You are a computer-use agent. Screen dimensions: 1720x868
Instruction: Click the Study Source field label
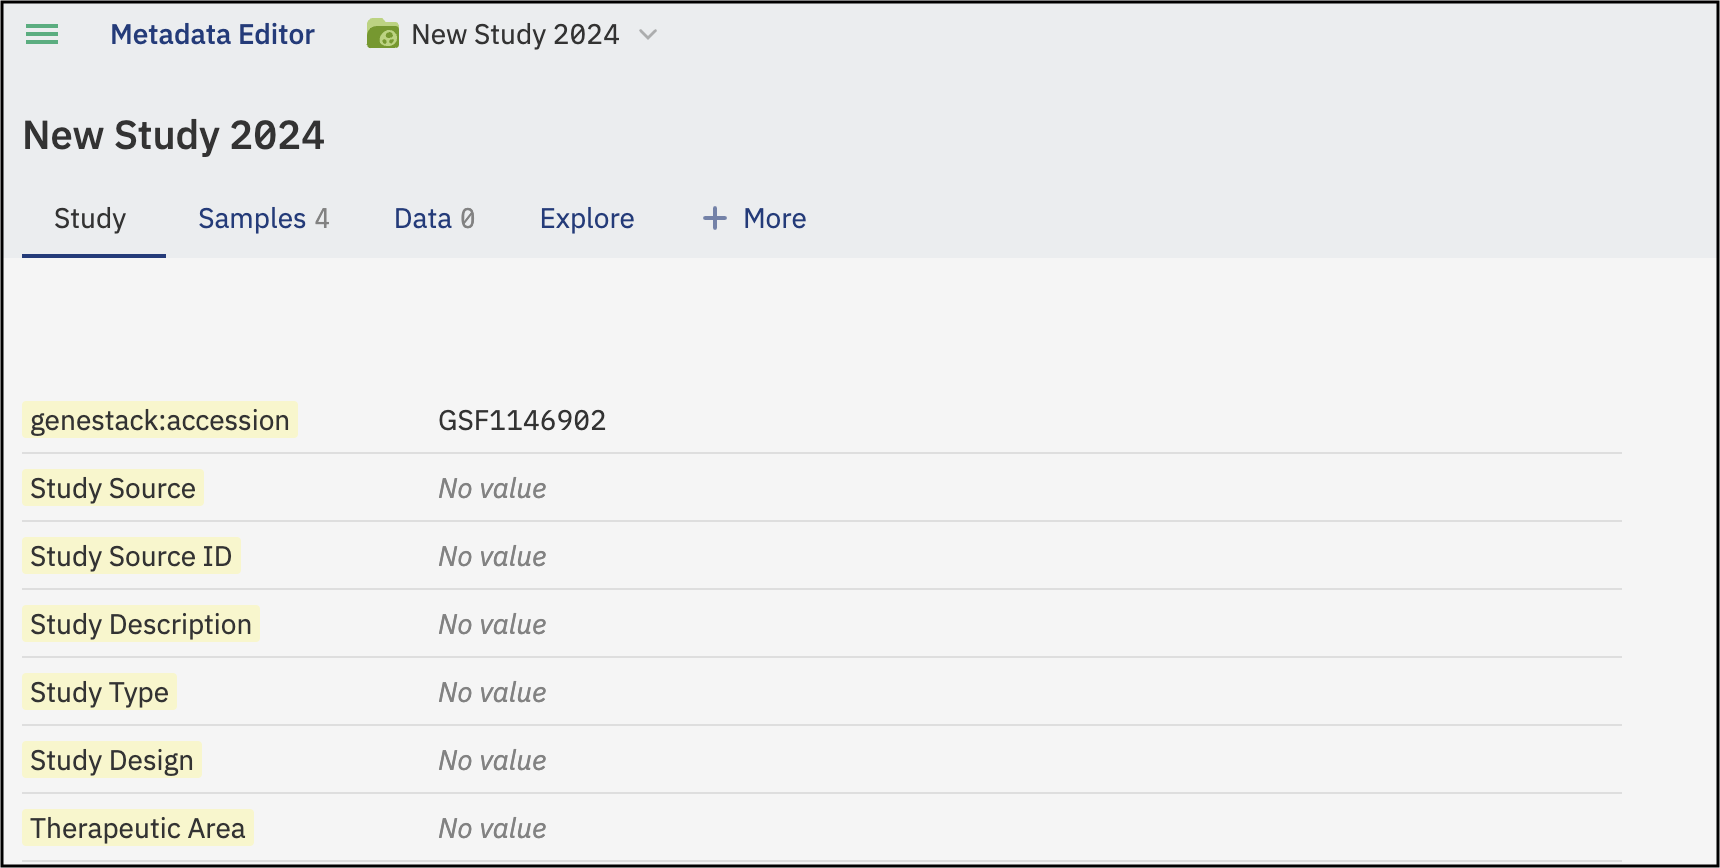click(113, 488)
